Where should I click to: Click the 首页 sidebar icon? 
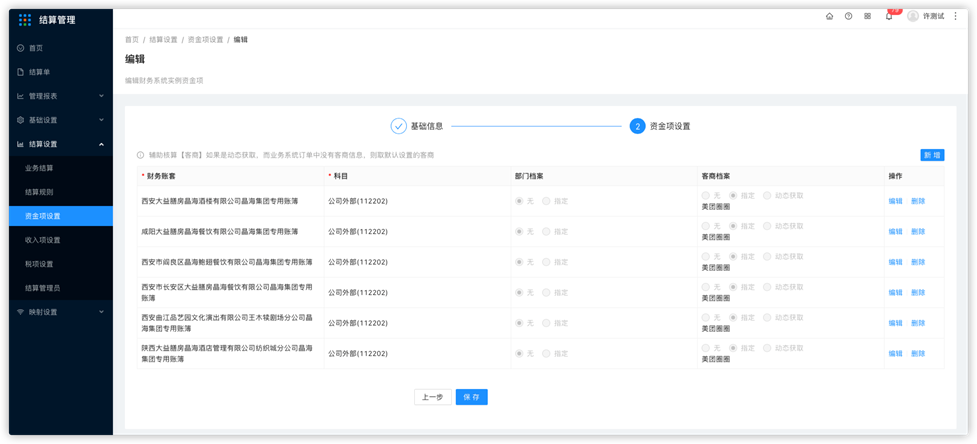click(x=21, y=48)
